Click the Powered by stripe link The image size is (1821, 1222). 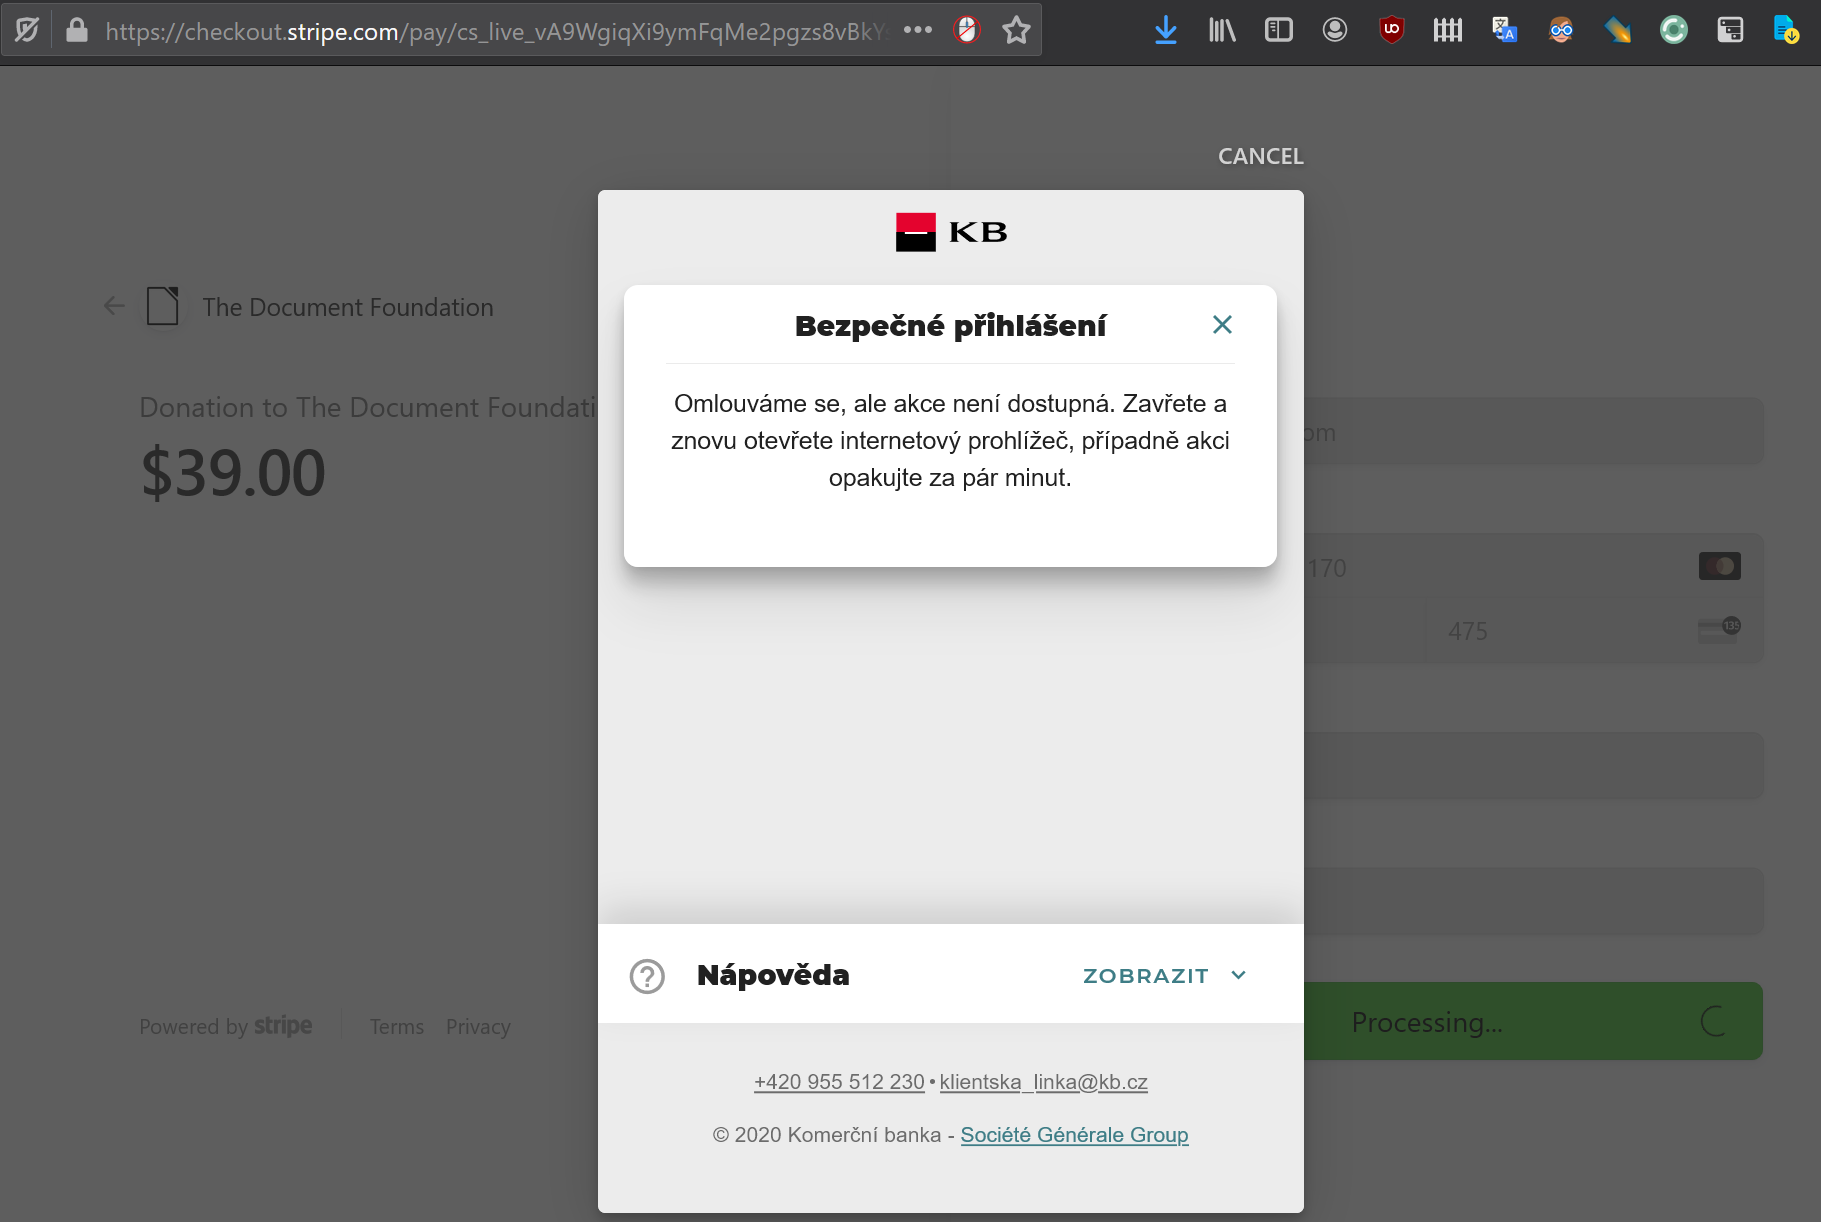point(226,1026)
